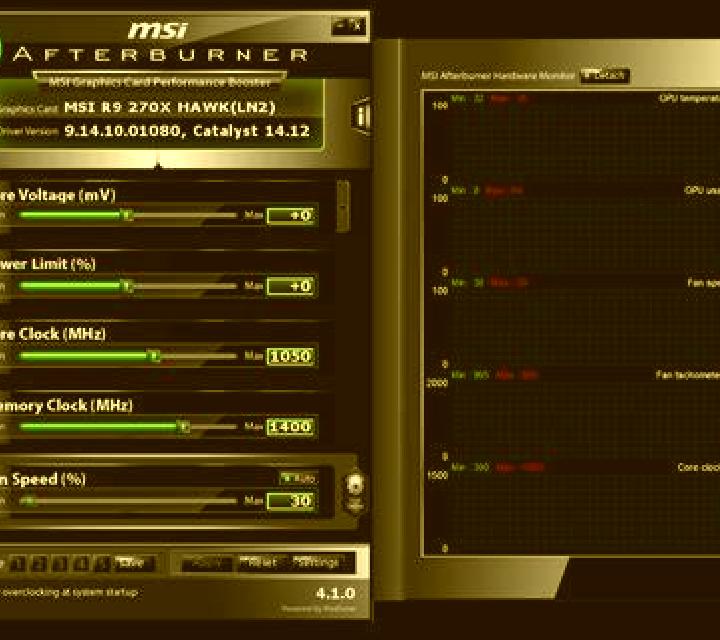The height and width of the screenshot is (640, 720).
Task: Open the graphics card information button
Action: tap(361, 116)
